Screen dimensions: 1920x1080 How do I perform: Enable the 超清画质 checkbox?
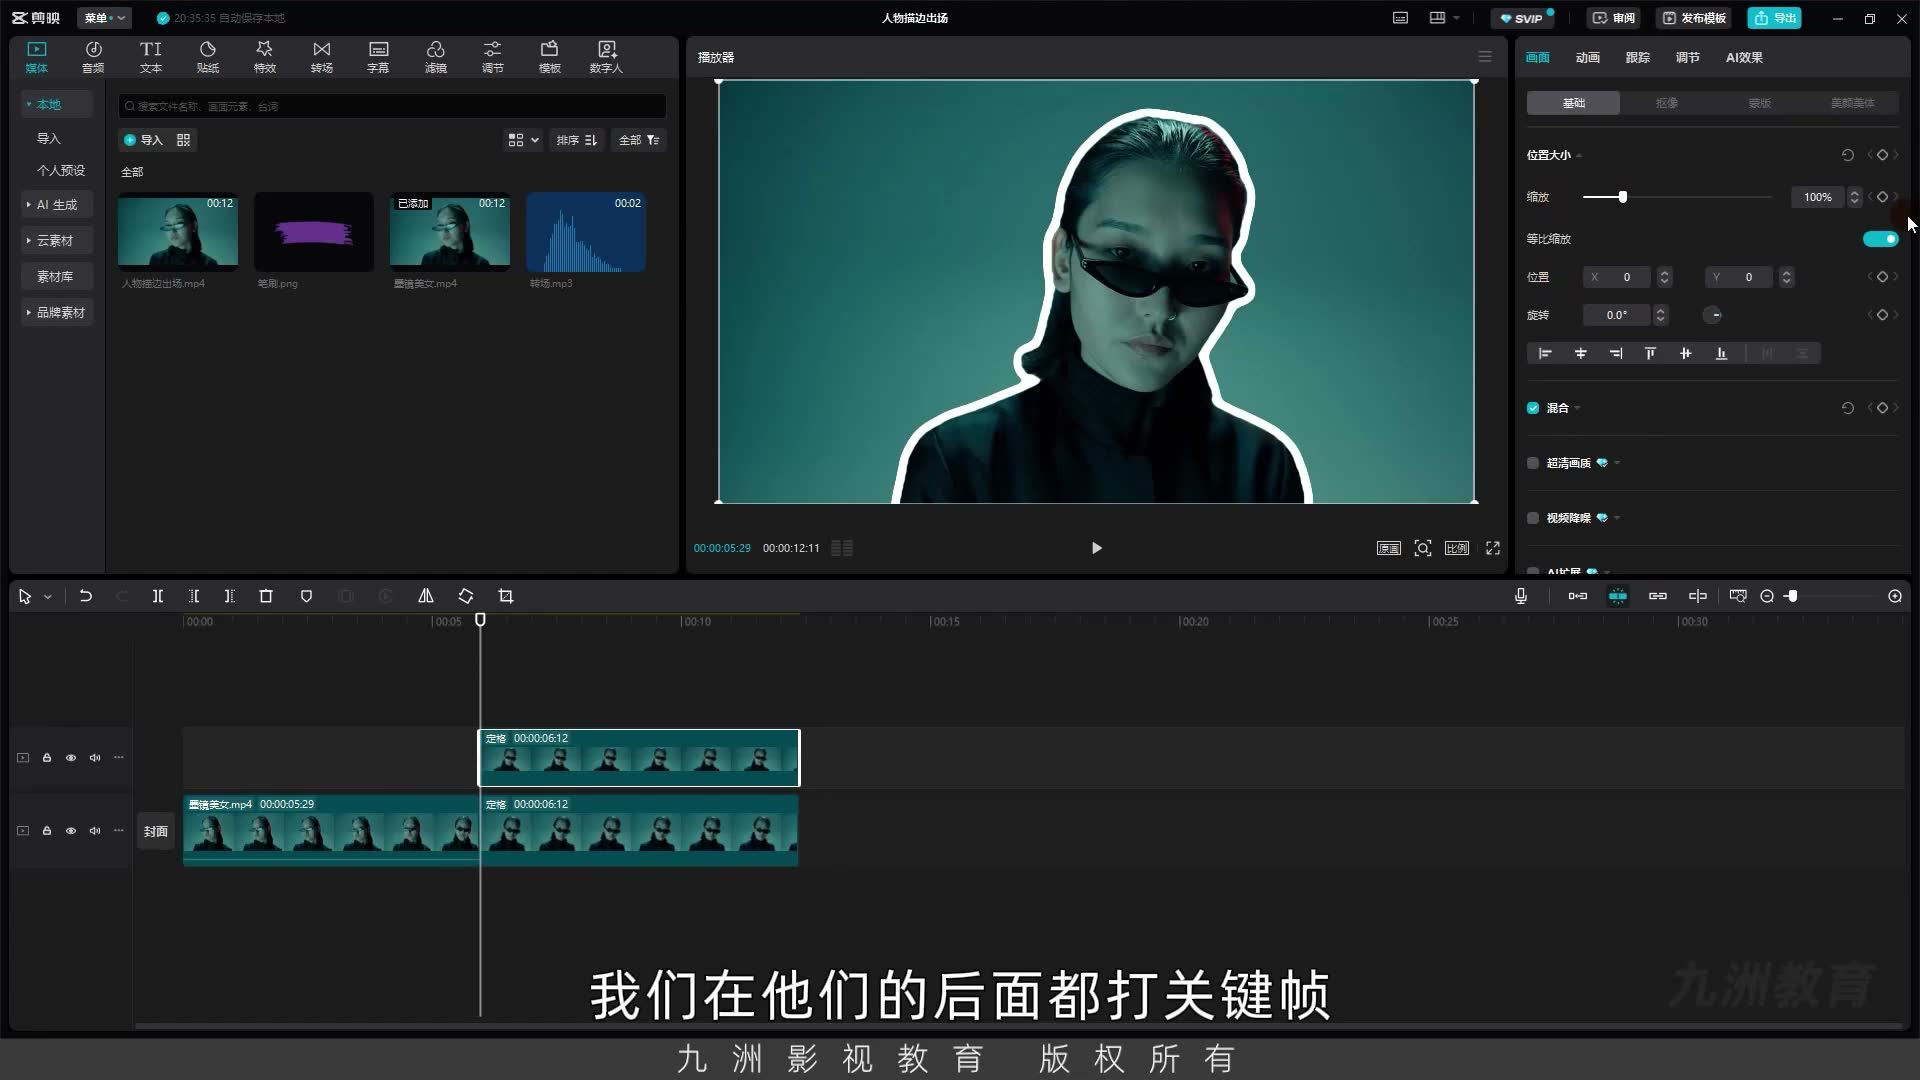tap(1533, 463)
